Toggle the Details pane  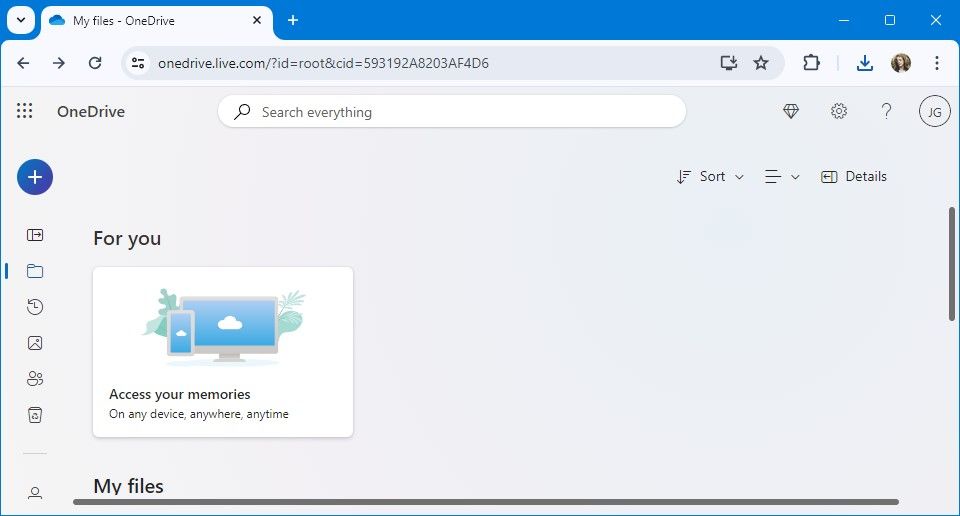(x=853, y=177)
